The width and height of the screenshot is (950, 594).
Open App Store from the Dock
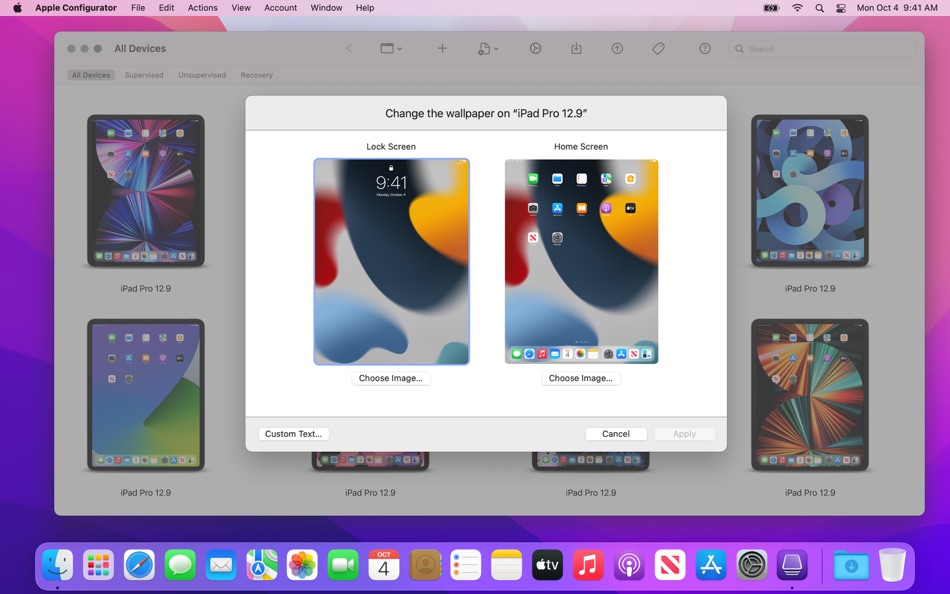click(x=710, y=566)
